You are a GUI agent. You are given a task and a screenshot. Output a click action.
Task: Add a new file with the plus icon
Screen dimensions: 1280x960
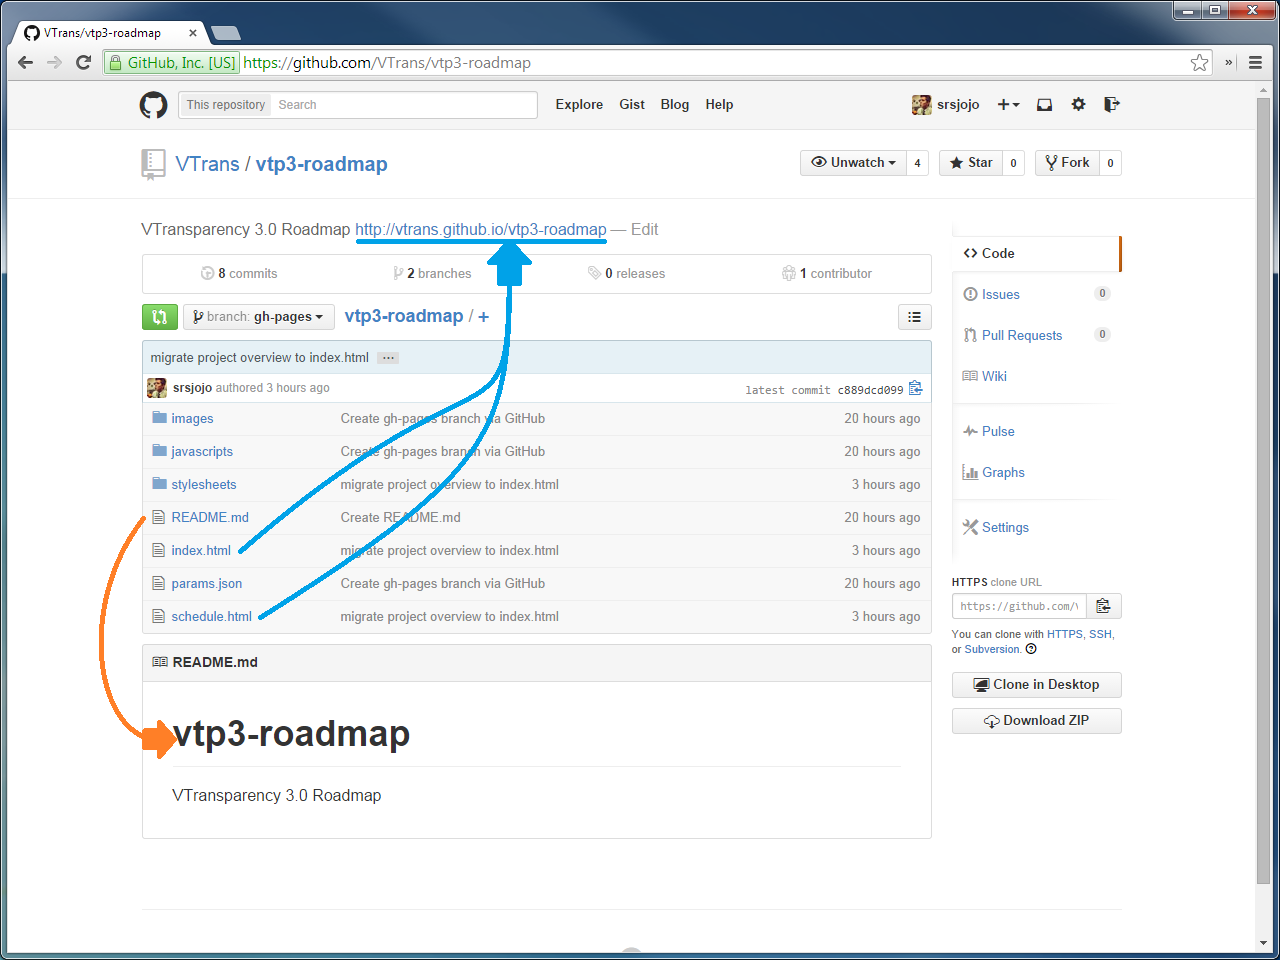click(484, 317)
